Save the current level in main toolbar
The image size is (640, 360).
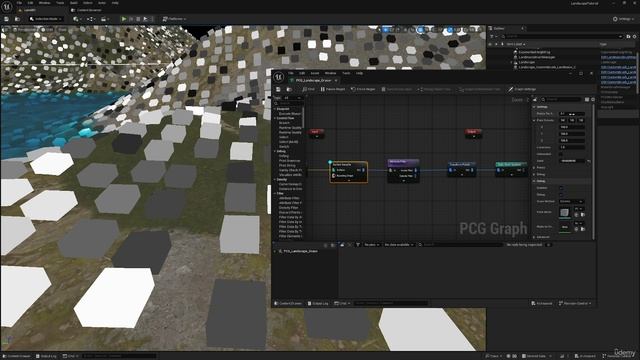[x=7, y=19]
